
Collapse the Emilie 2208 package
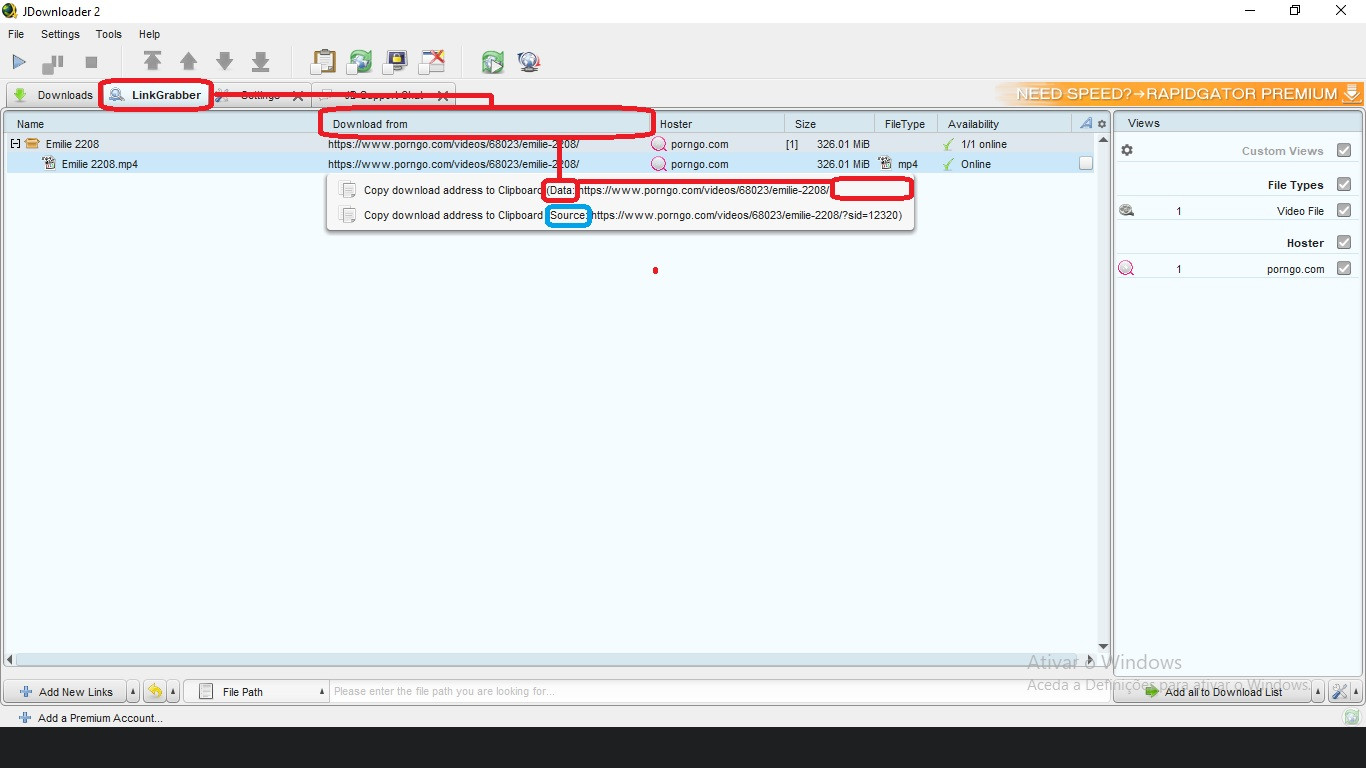(x=15, y=144)
